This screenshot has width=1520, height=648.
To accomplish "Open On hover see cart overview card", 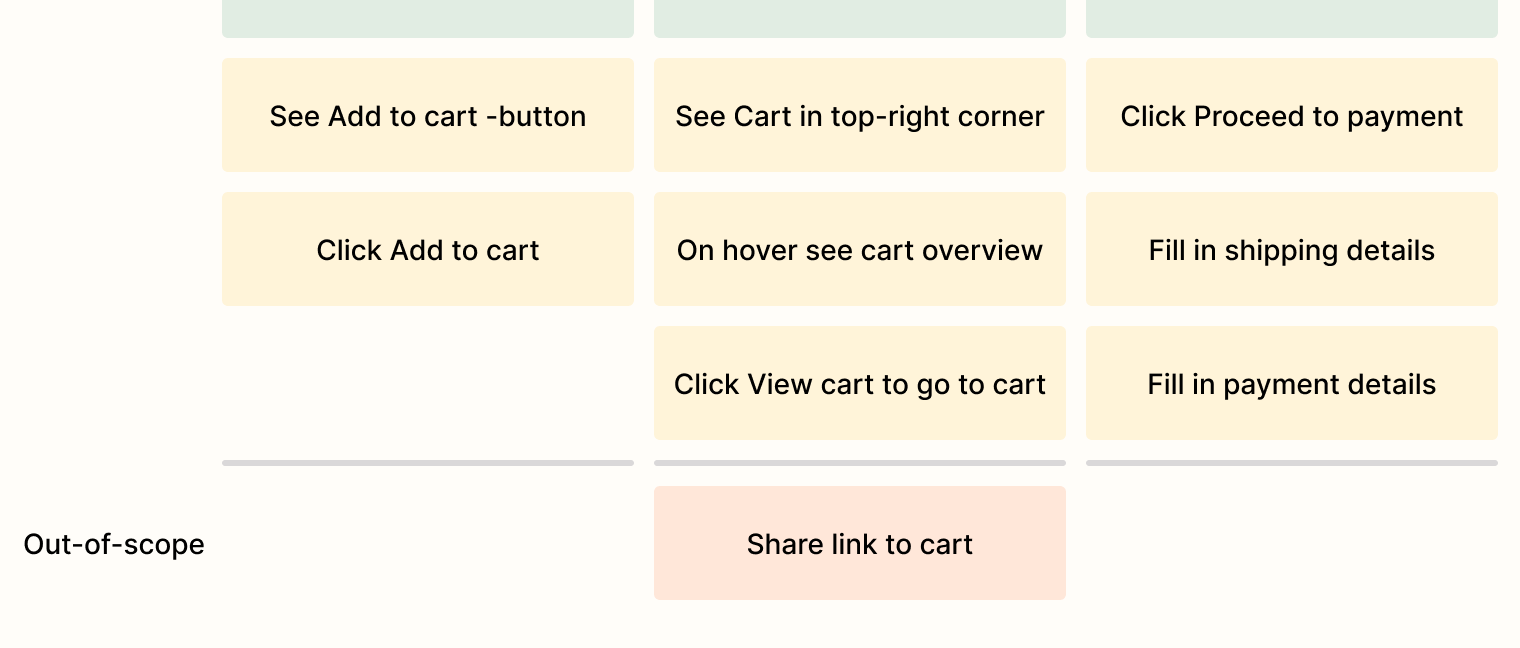I will (860, 249).
